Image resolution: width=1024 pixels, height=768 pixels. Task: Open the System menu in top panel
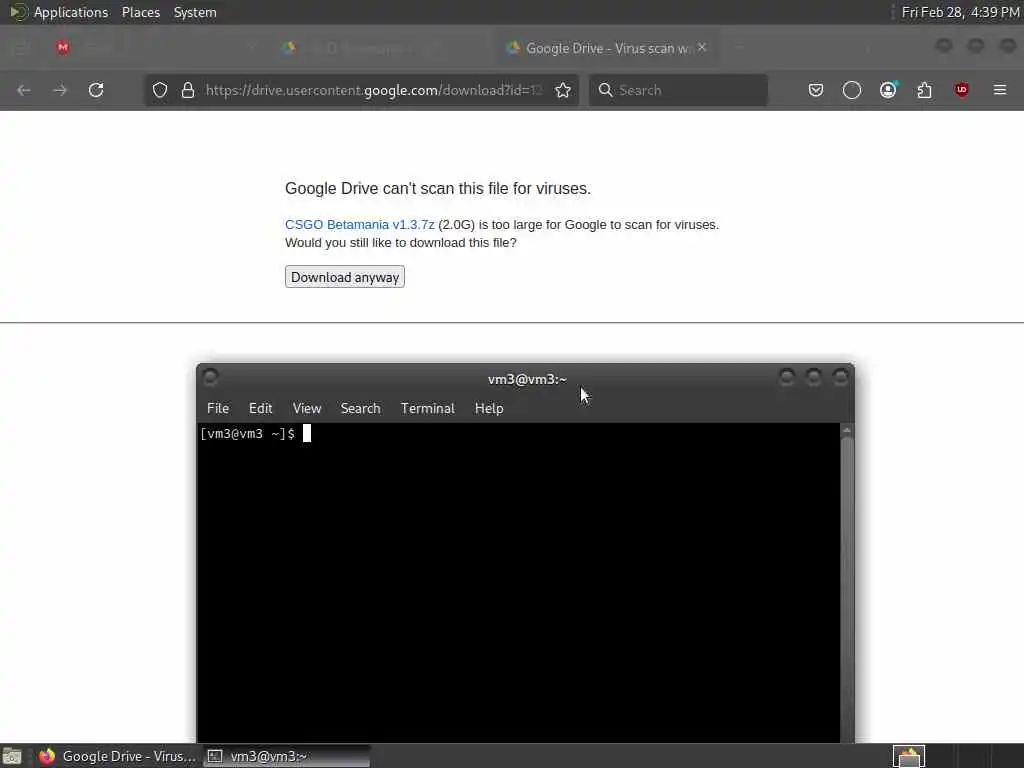point(195,12)
